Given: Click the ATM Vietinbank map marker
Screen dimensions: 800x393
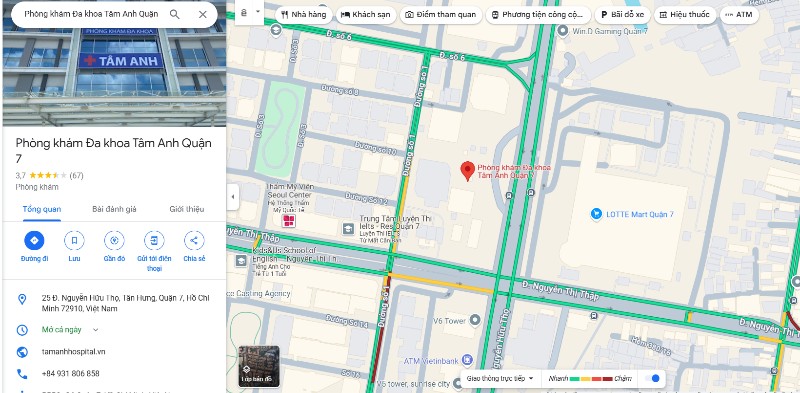Looking at the screenshot, I should pyautogui.click(x=466, y=360).
